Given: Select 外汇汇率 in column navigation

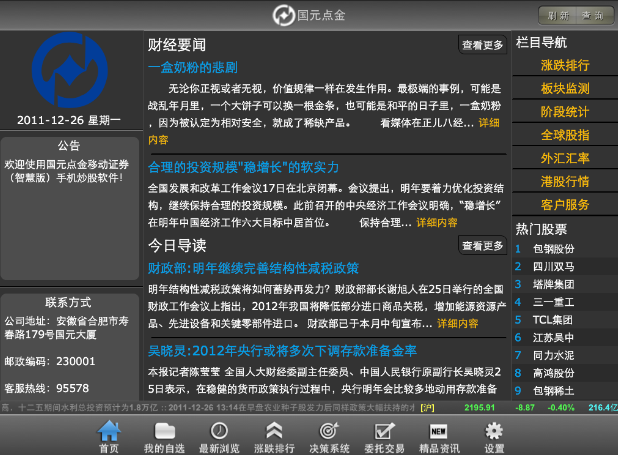Looking at the screenshot, I should click(564, 158).
